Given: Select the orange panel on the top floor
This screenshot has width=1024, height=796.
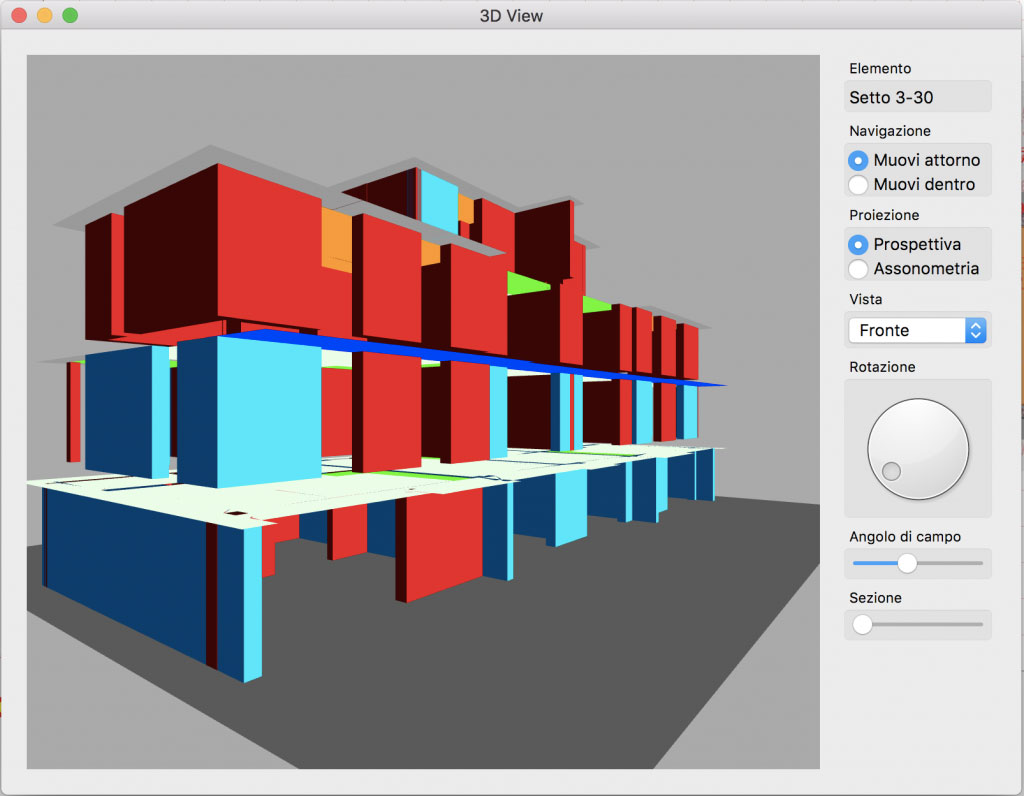Looking at the screenshot, I should (336, 242).
